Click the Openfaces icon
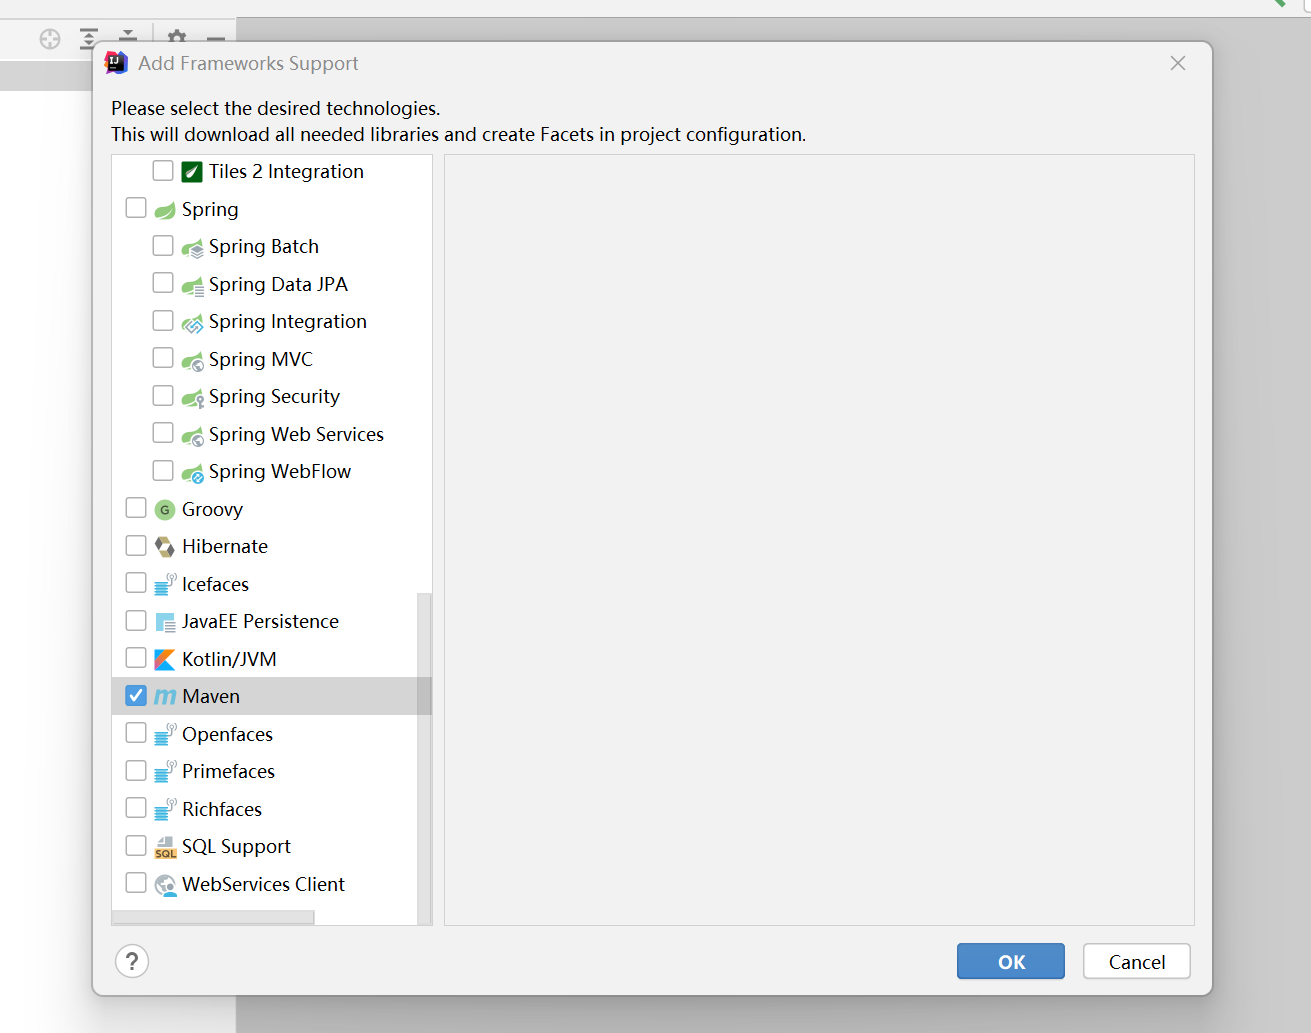Screen dimensions: 1311x1033 [165, 734]
